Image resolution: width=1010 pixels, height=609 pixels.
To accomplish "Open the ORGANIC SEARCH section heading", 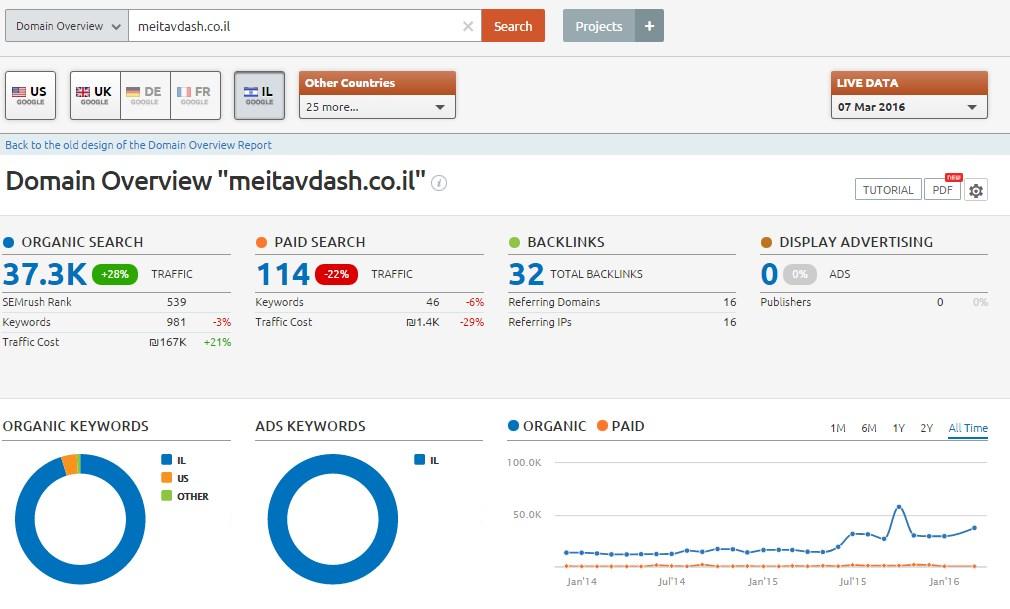I will point(82,242).
